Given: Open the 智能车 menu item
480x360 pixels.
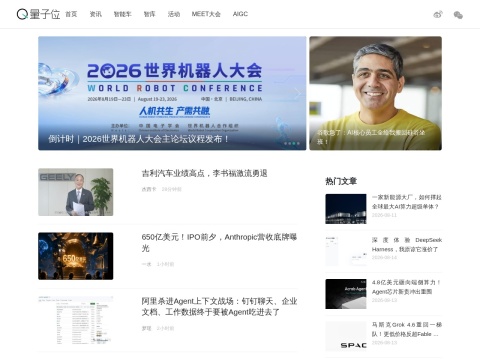Looking at the screenshot, I should [x=123, y=14].
